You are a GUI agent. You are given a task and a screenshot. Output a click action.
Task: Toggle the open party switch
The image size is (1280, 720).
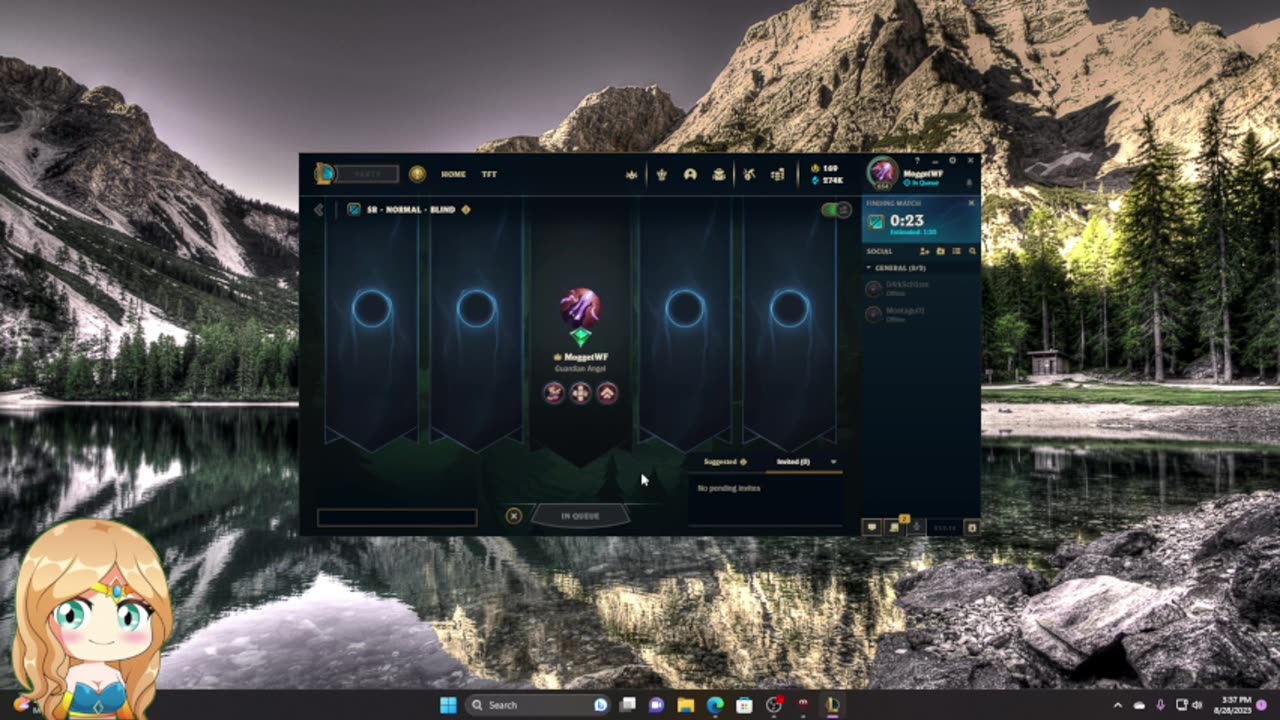(835, 210)
